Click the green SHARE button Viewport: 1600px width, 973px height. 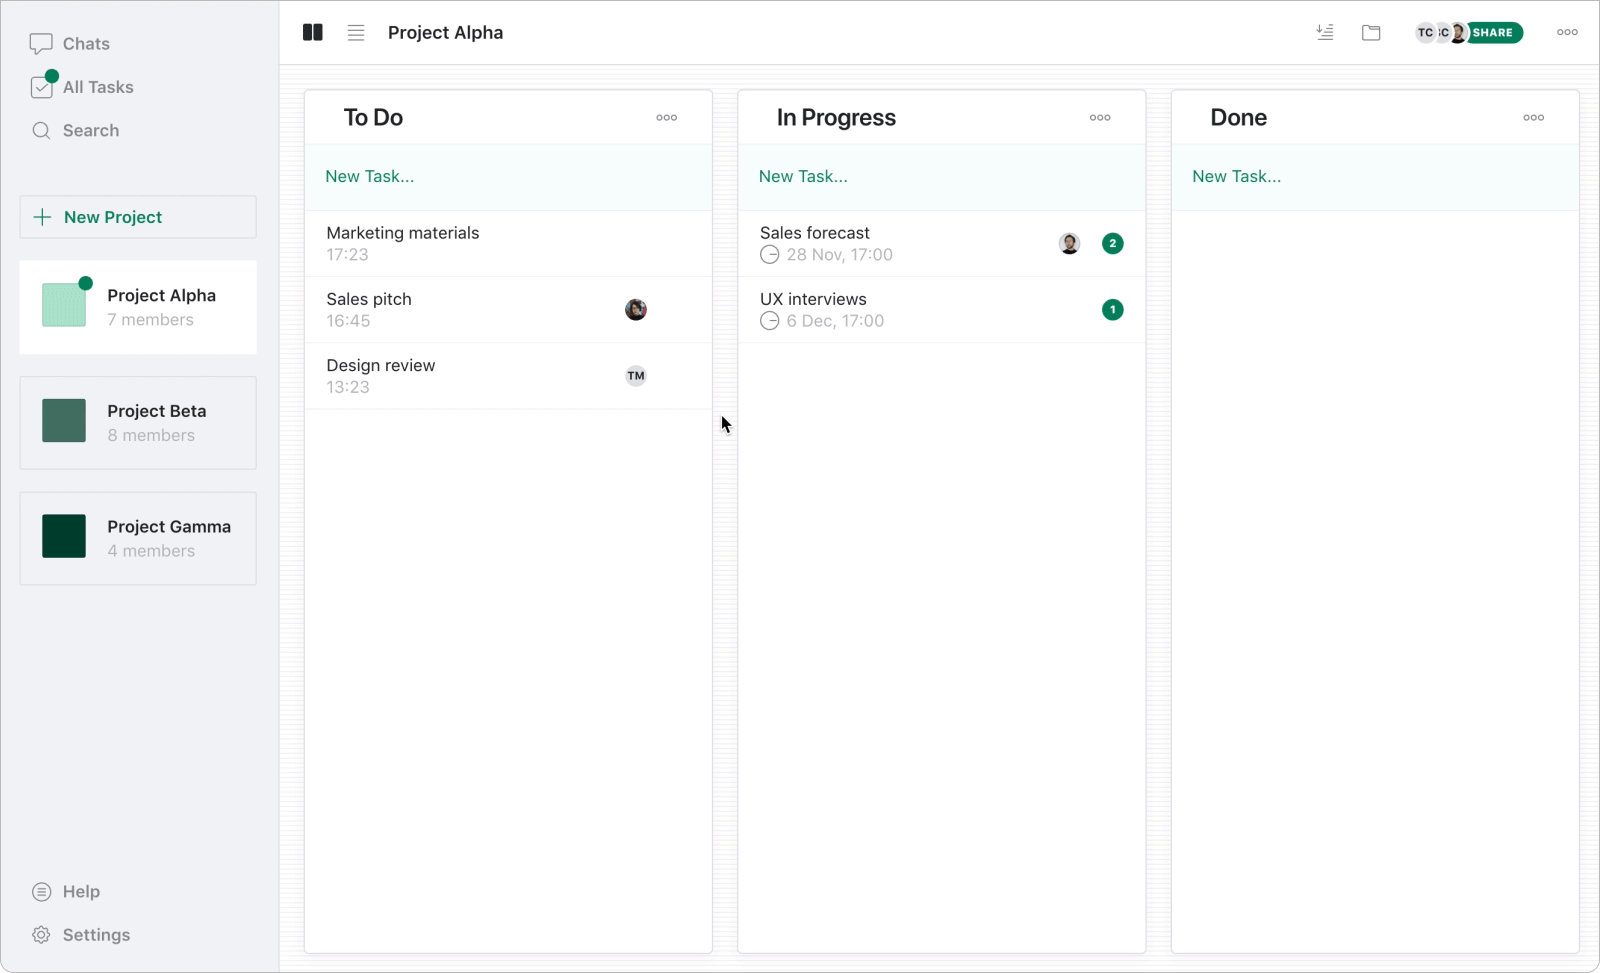(1494, 33)
